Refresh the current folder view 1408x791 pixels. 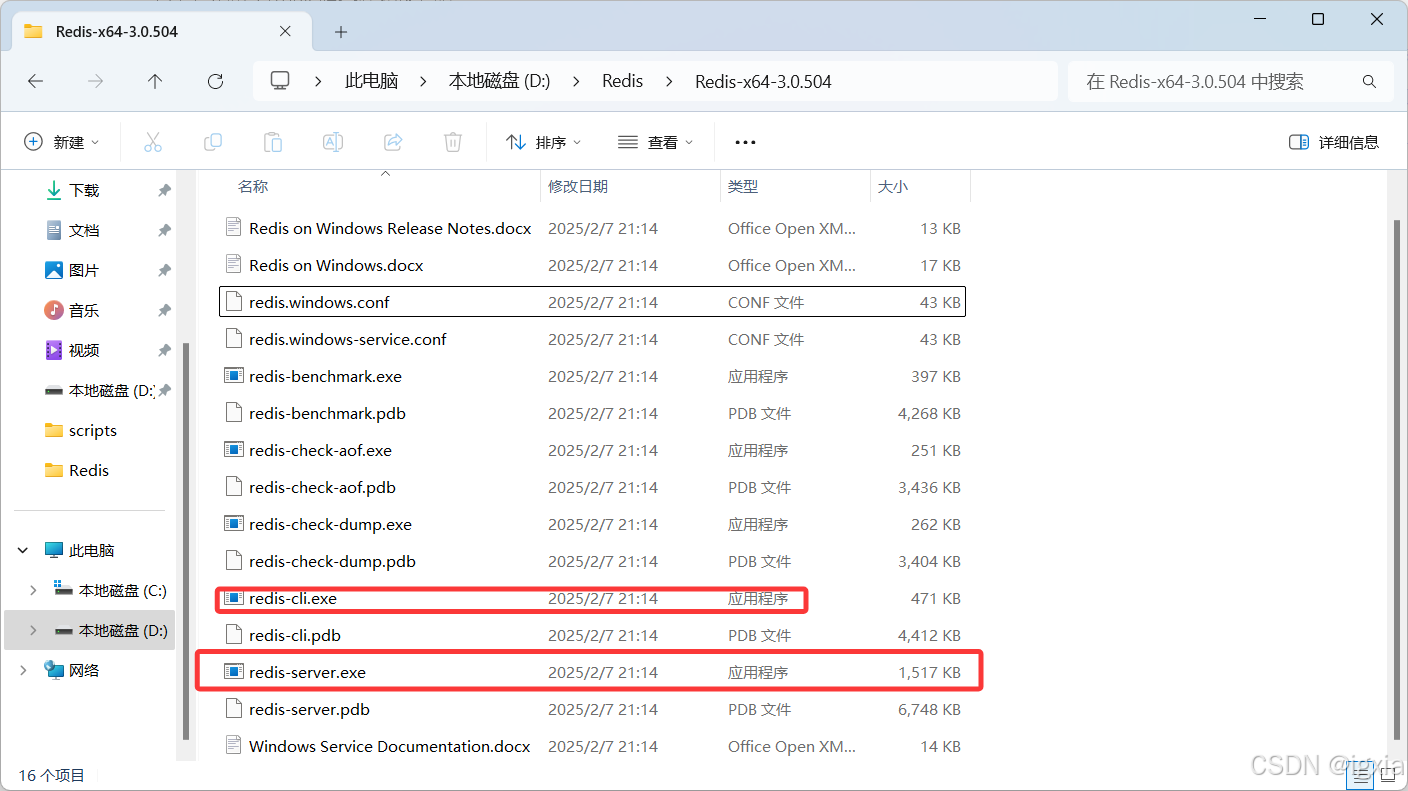(215, 82)
